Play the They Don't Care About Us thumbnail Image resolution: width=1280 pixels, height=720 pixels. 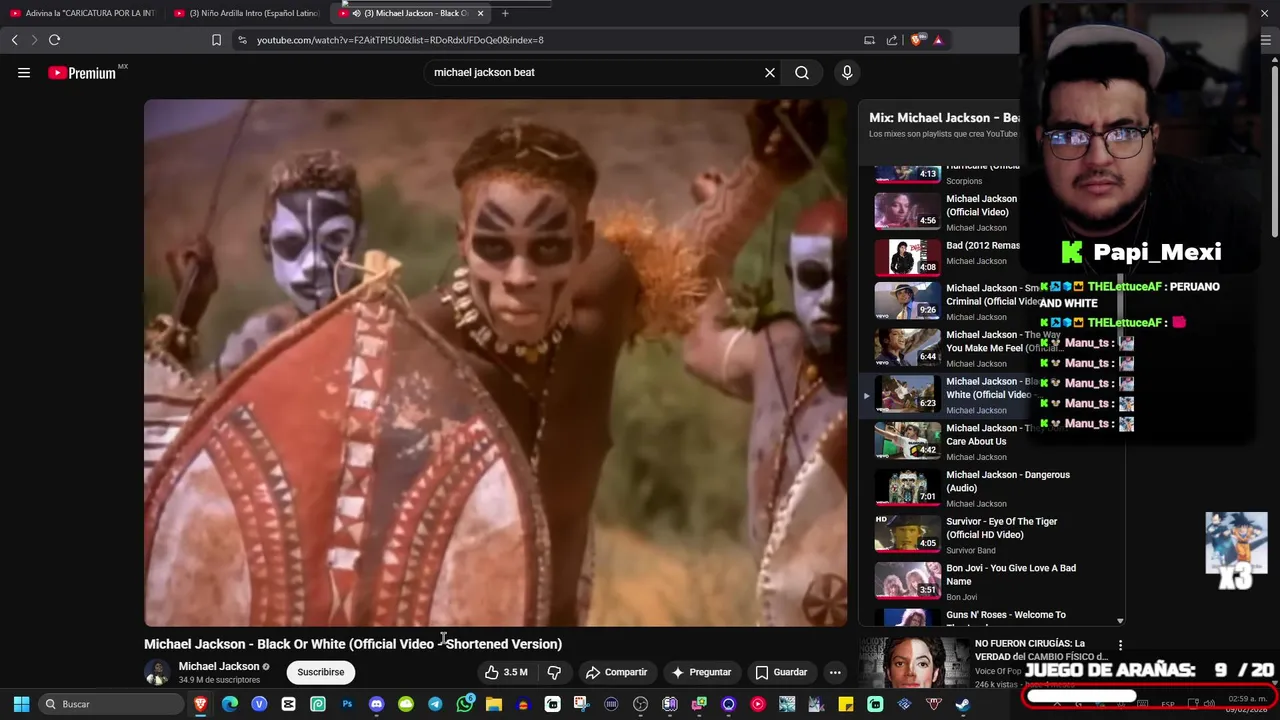coord(908,440)
